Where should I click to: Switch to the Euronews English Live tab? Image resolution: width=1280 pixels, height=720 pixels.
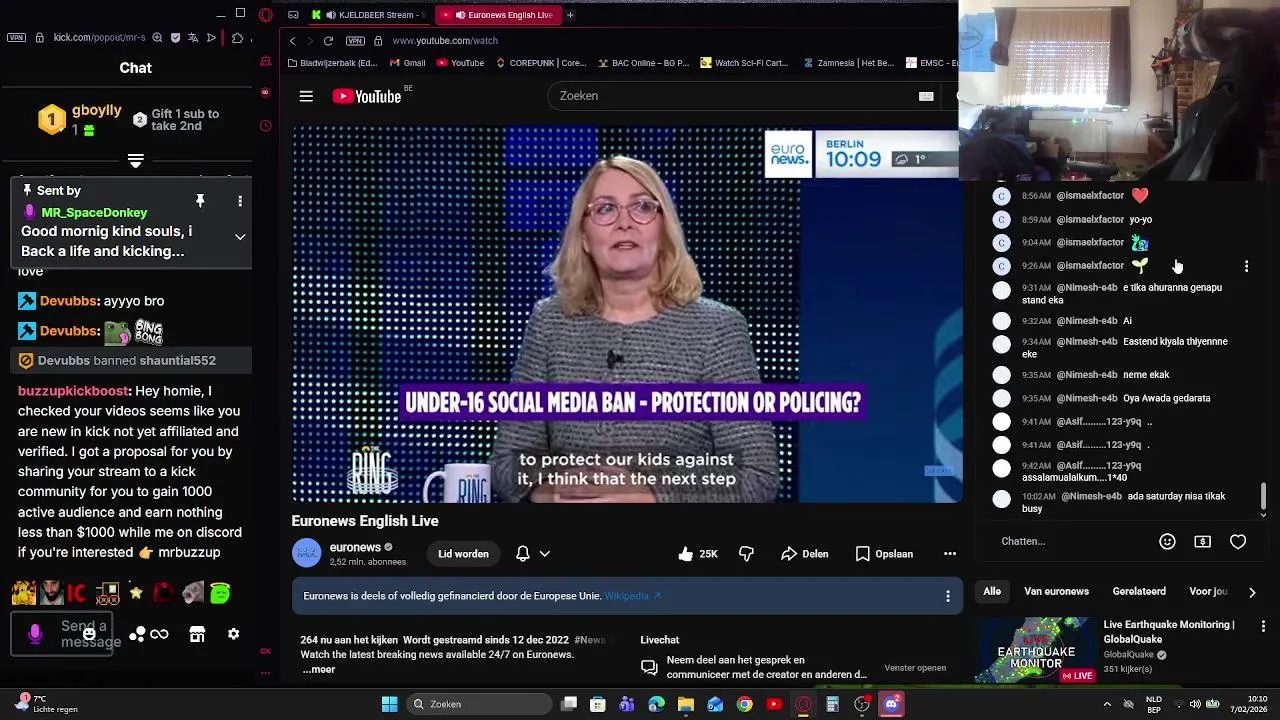tap(497, 15)
